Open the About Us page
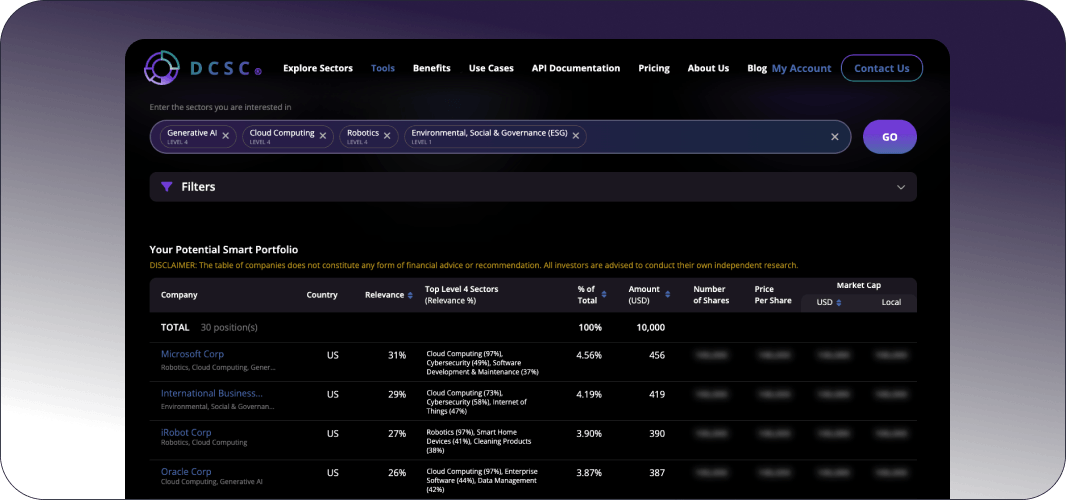The width and height of the screenshot is (1066, 500). click(x=708, y=68)
